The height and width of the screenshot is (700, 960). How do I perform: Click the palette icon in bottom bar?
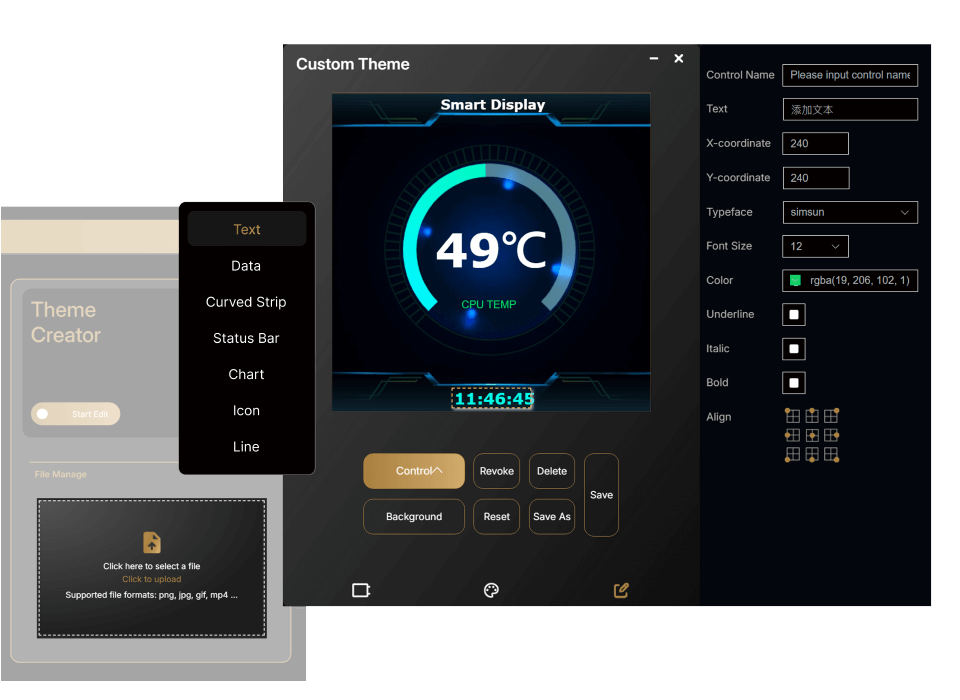[x=491, y=590]
